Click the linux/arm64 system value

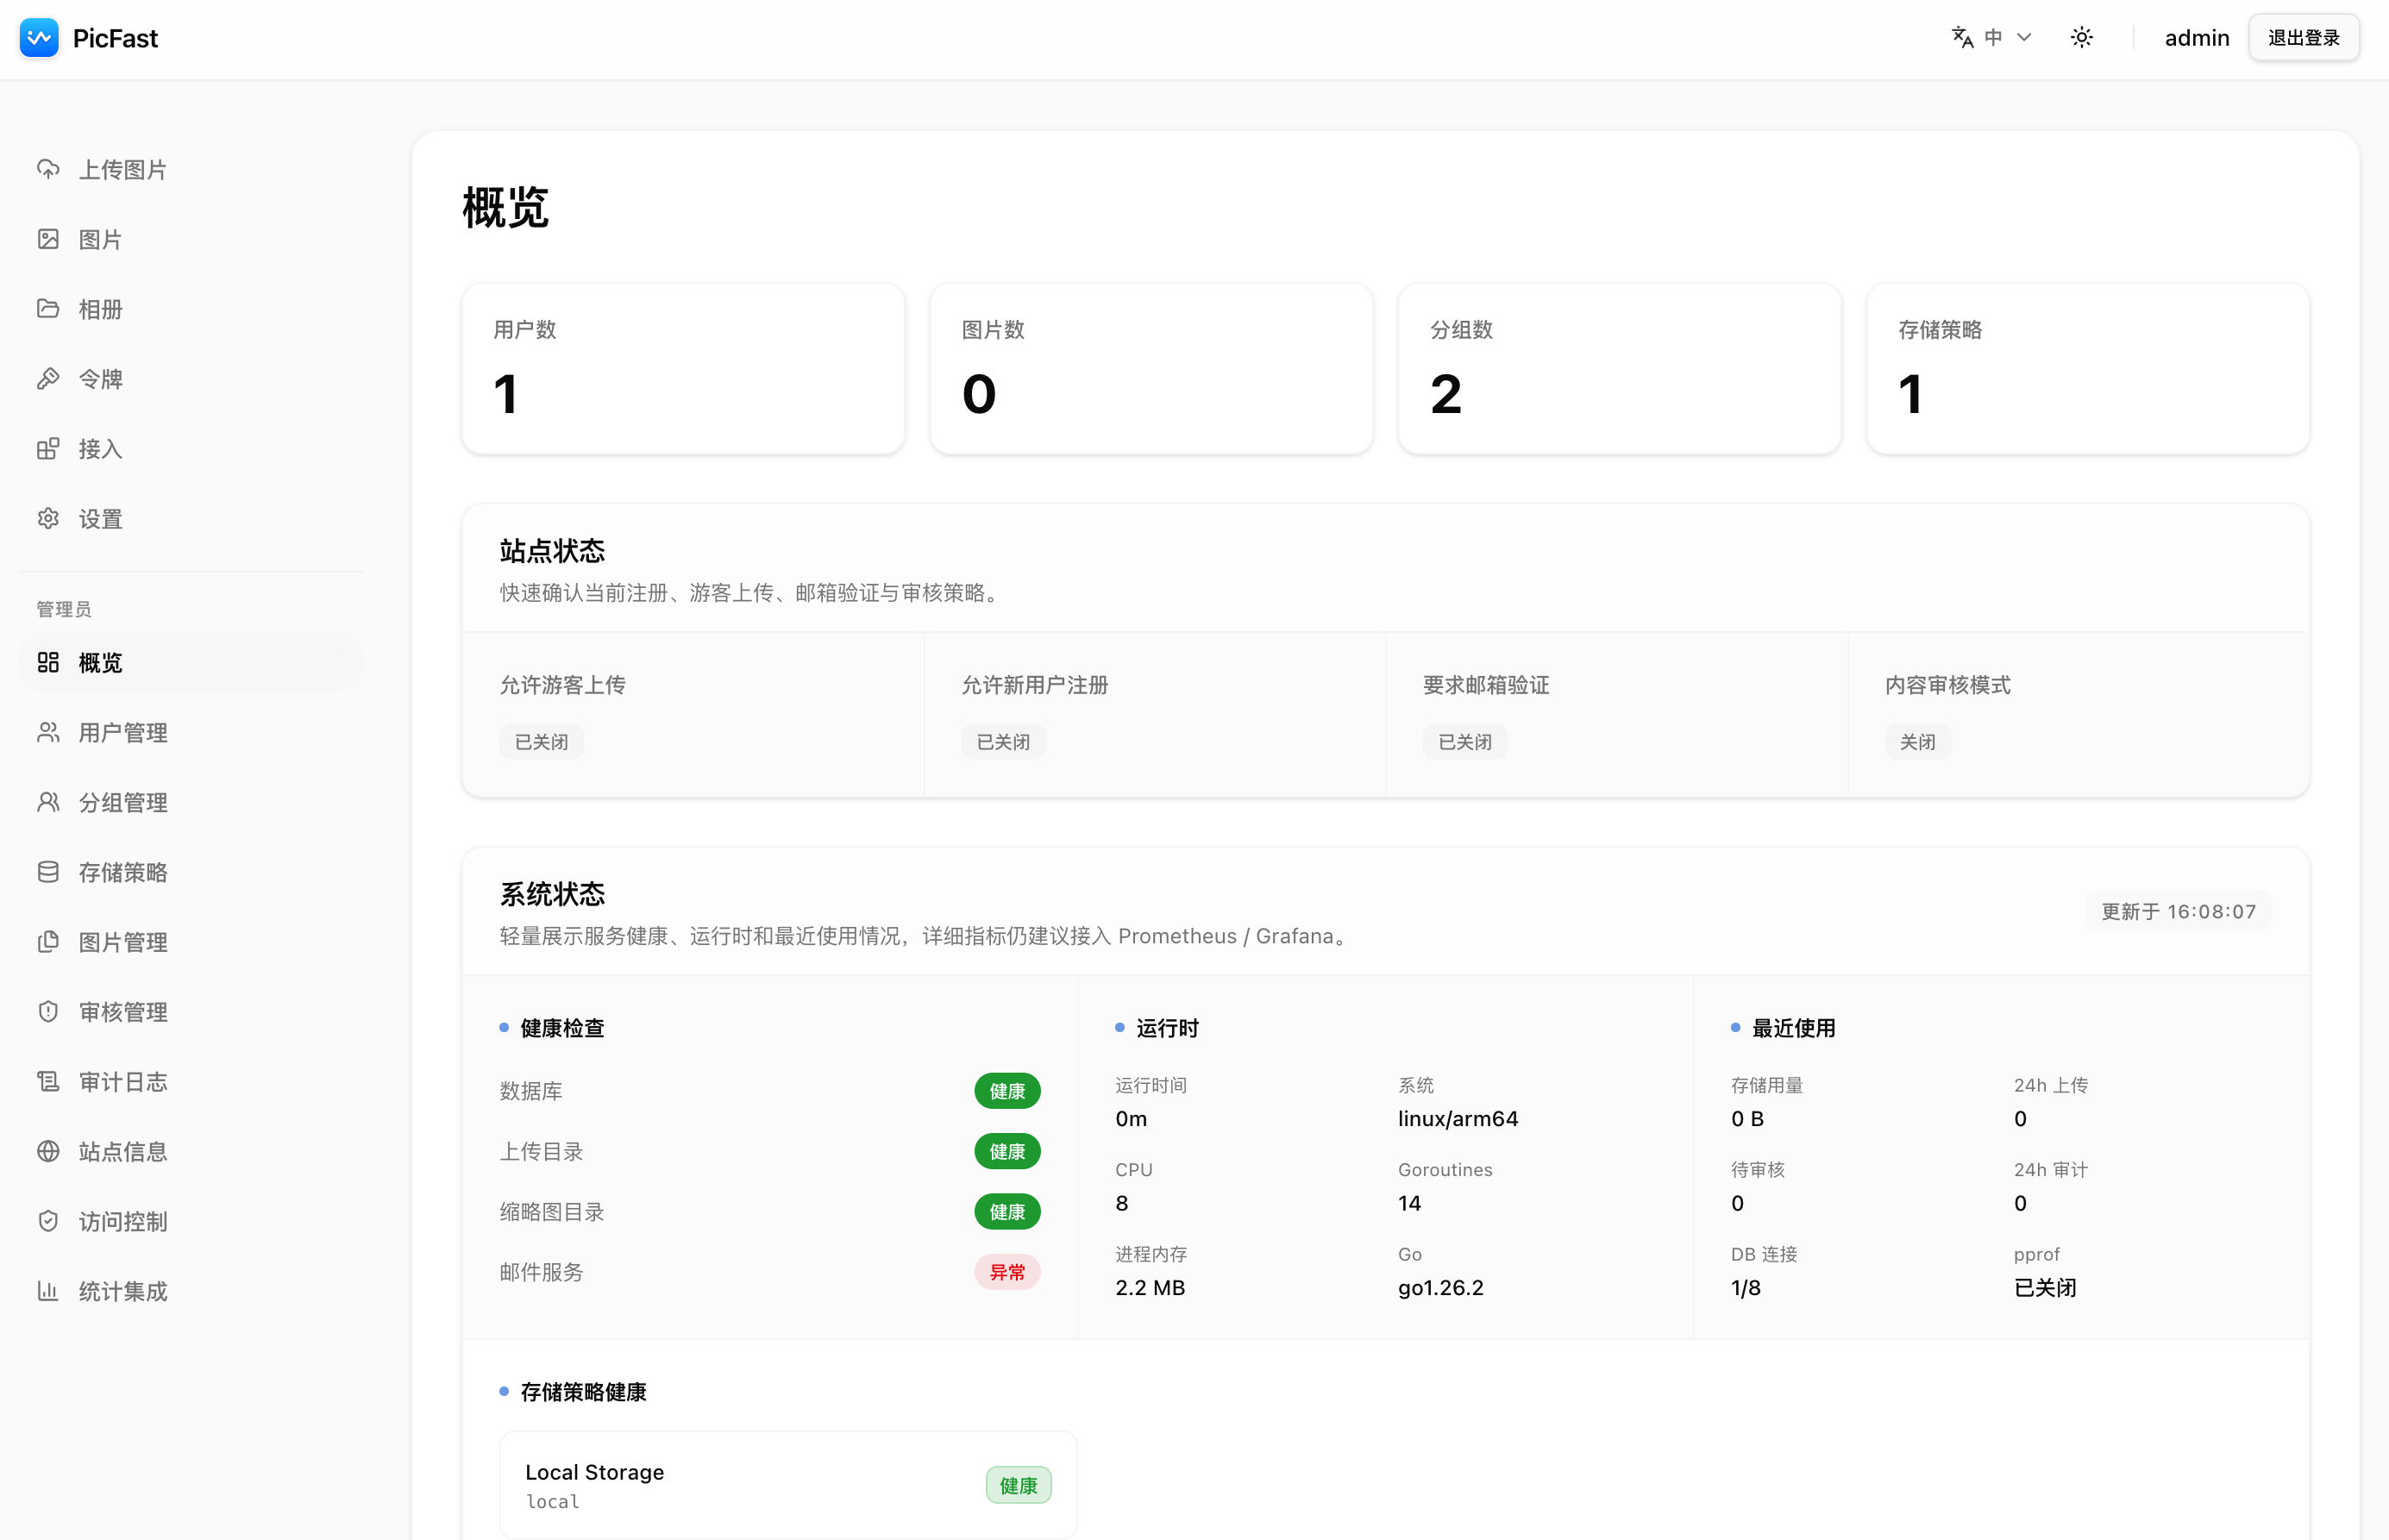1457,1118
